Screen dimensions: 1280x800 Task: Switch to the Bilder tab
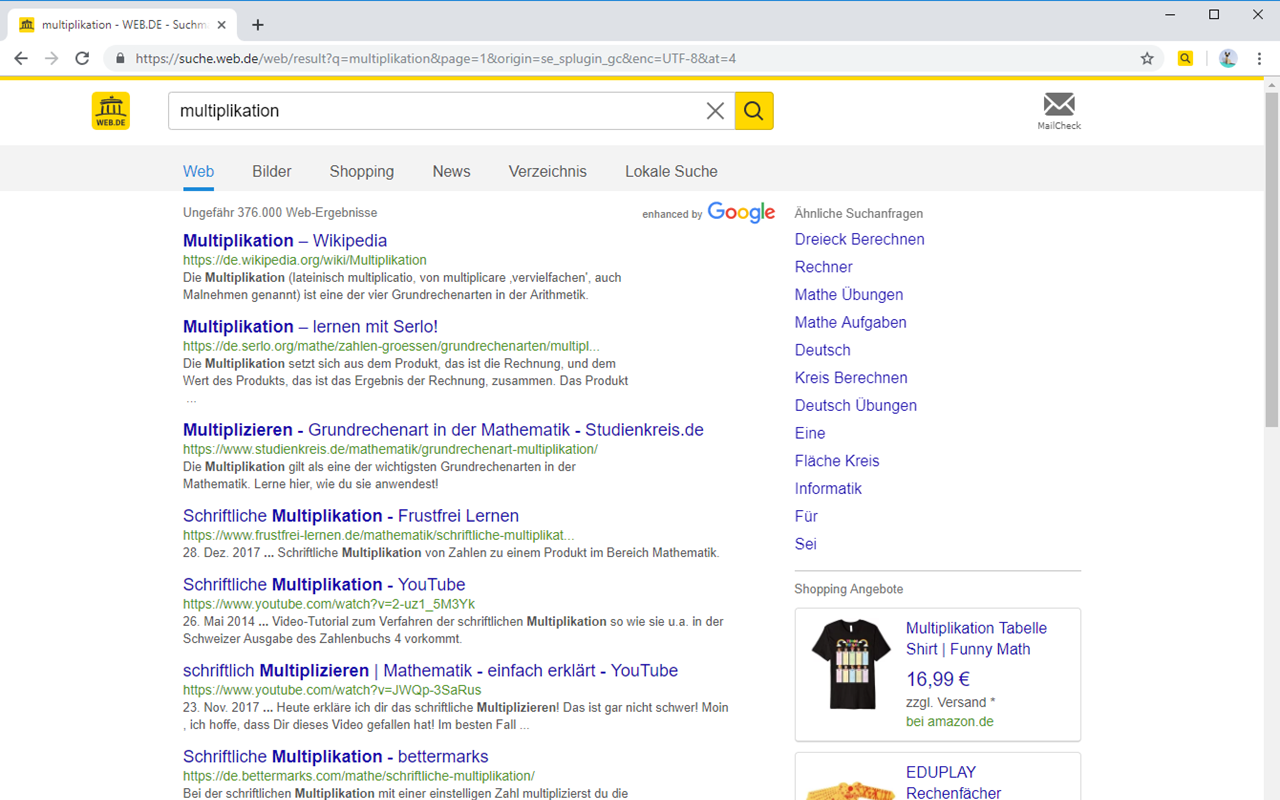(x=272, y=171)
